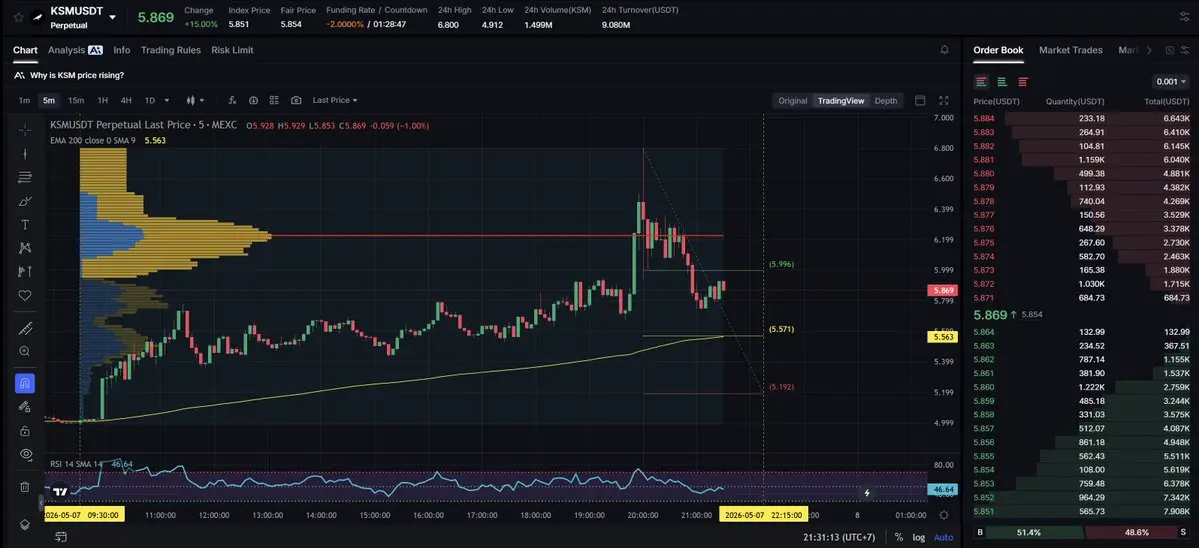Select the Text annotation tool
This screenshot has width=1199, height=548.
tap(24, 225)
